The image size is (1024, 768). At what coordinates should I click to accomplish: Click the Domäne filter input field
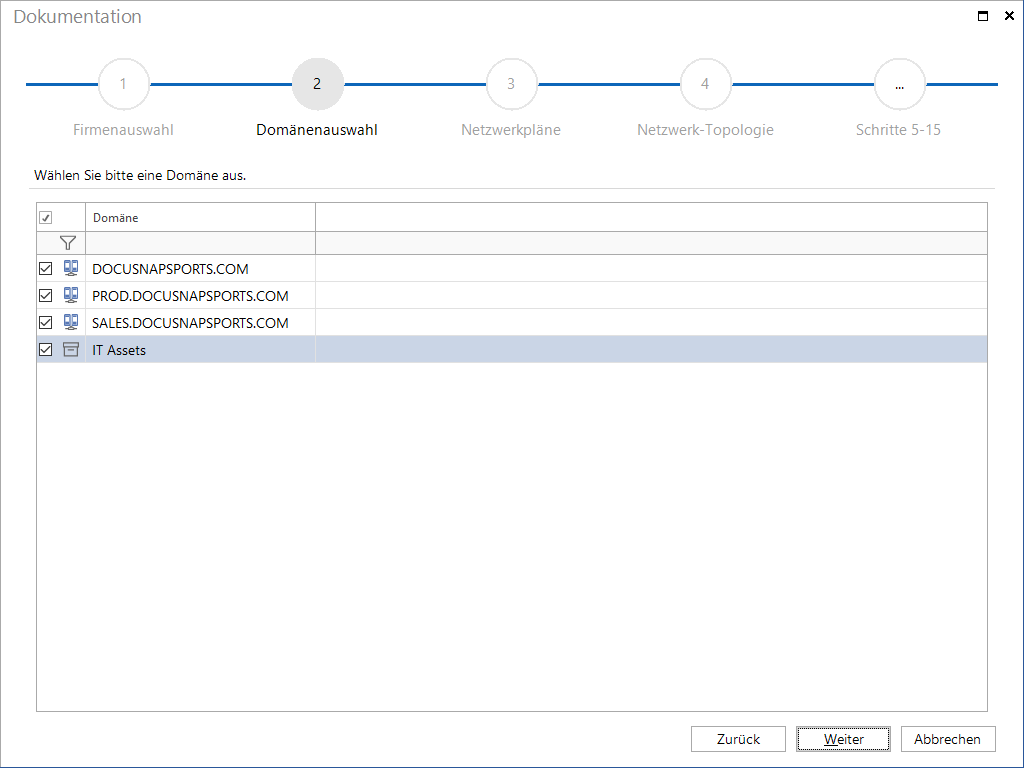[200, 243]
